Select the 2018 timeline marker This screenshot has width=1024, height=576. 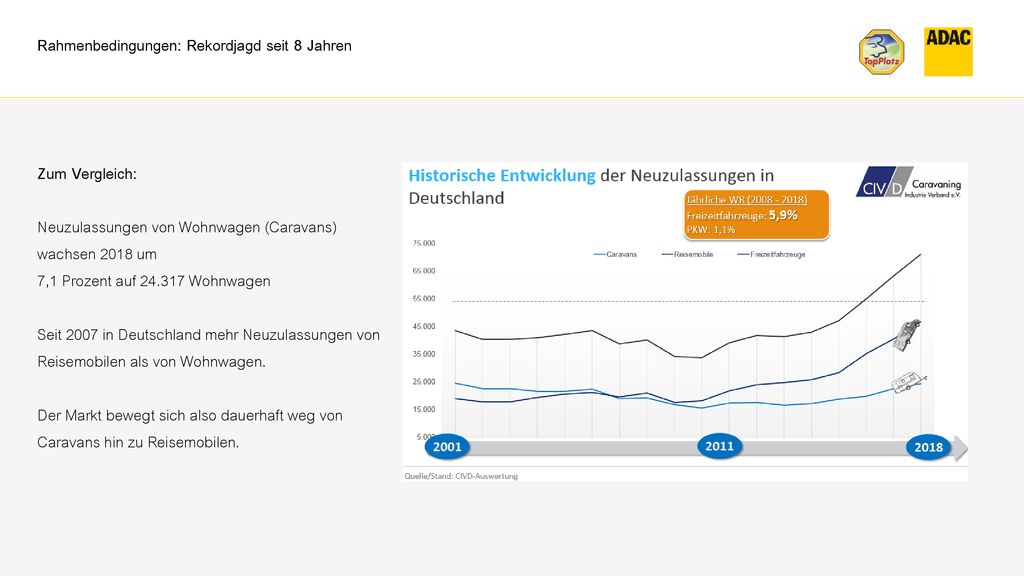click(x=928, y=447)
